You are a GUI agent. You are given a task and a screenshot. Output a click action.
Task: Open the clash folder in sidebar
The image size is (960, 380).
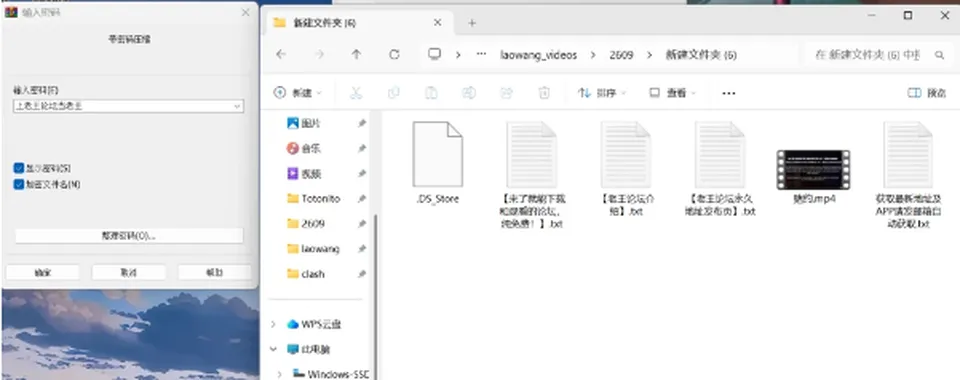[x=313, y=274]
